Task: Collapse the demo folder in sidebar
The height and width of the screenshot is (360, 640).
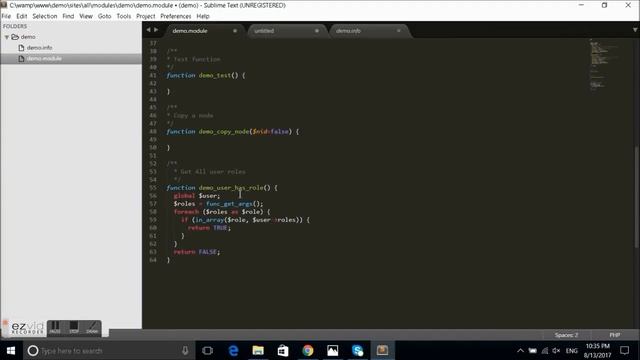Action: (x=7, y=37)
